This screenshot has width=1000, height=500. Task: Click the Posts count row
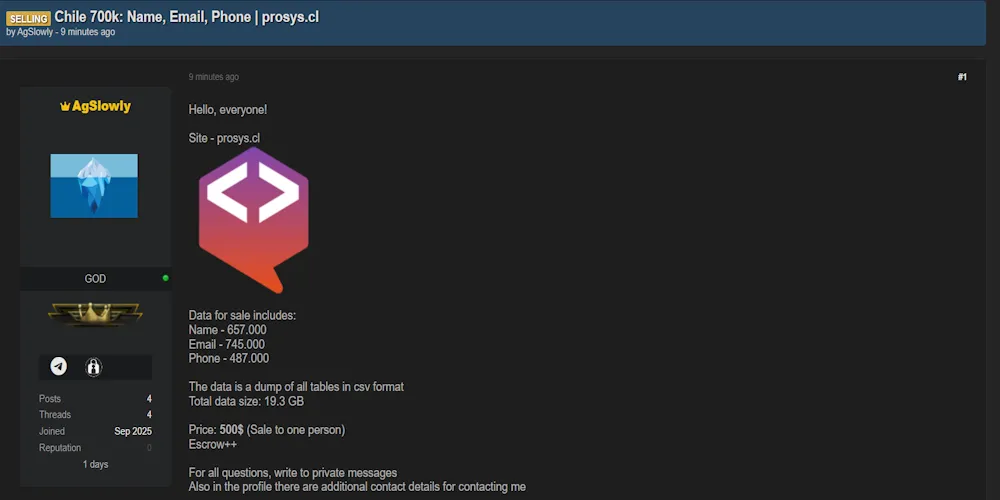click(95, 399)
